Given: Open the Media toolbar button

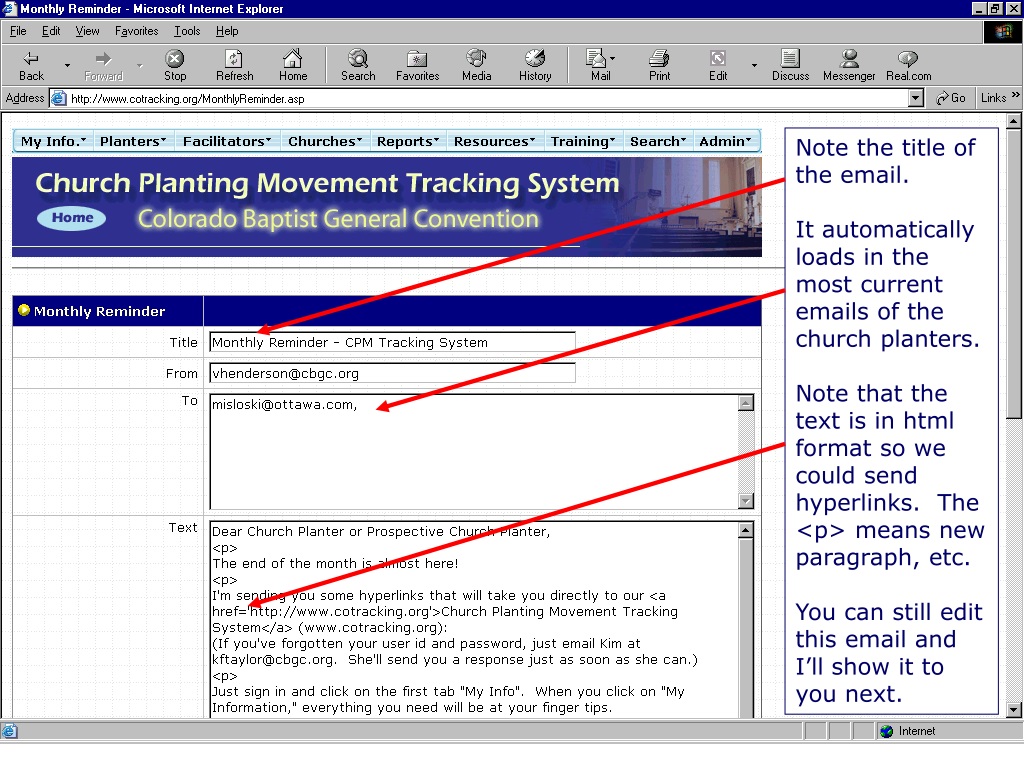Looking at the screenshot, I should click(476, 65).
